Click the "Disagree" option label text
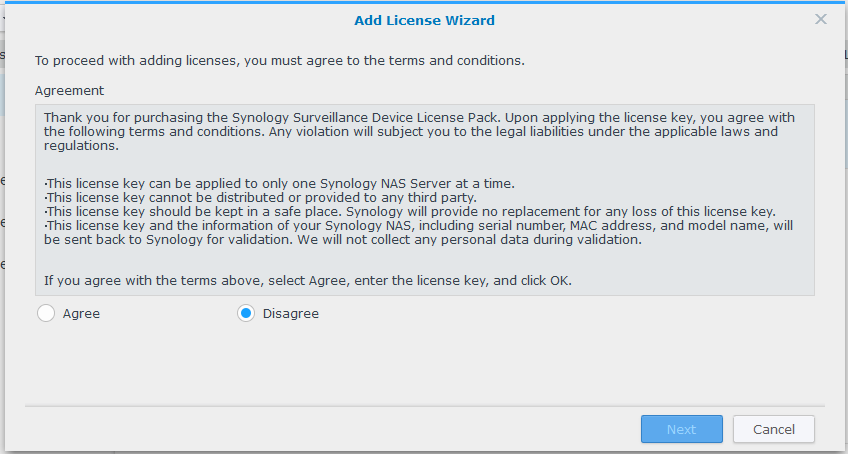Image resolution: width=848 pixels, height=454 pixels. click(290, 314)
